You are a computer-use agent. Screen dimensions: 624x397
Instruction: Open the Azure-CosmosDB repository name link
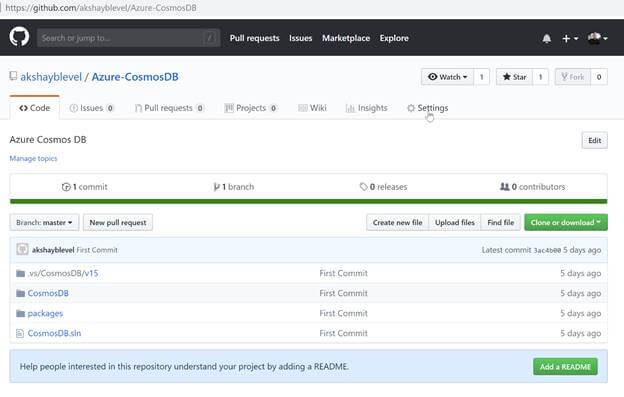(135, 77)
